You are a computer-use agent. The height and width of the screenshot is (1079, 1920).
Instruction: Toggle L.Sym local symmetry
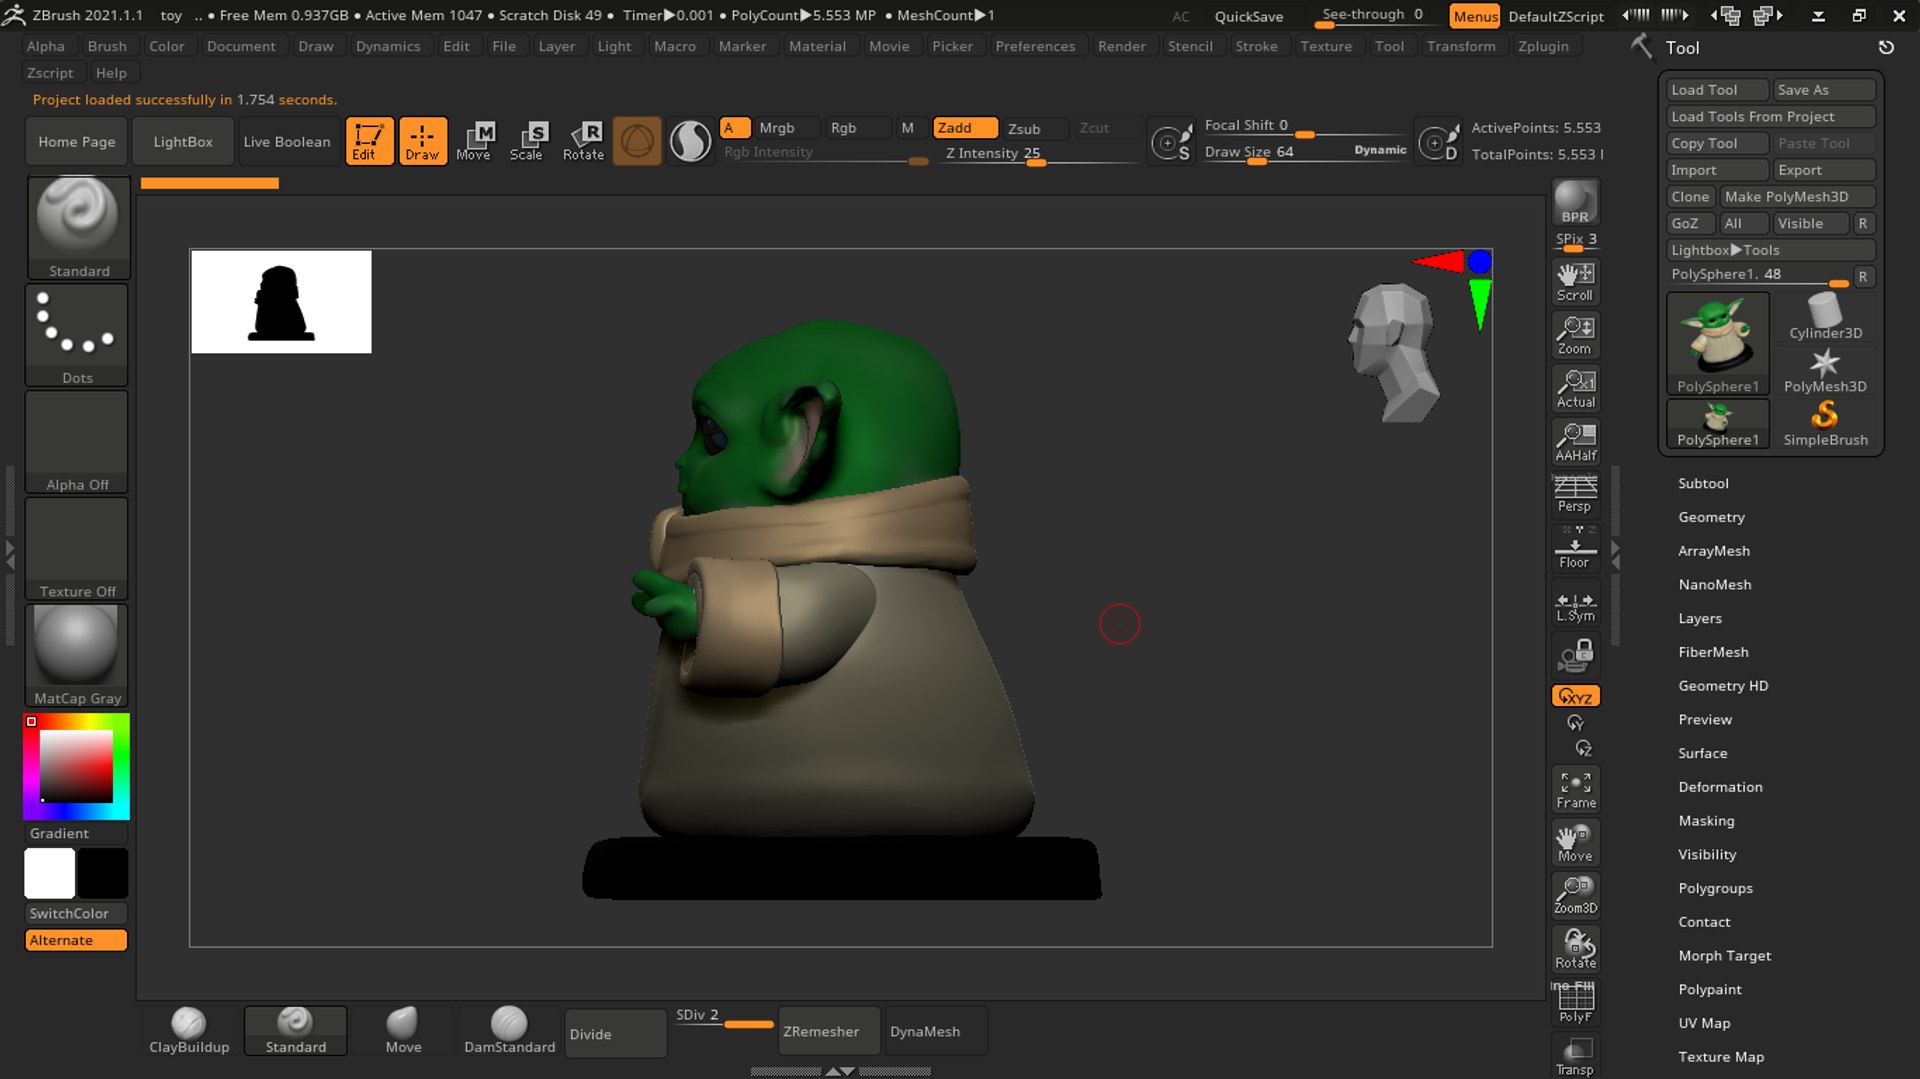point(1575,605)
